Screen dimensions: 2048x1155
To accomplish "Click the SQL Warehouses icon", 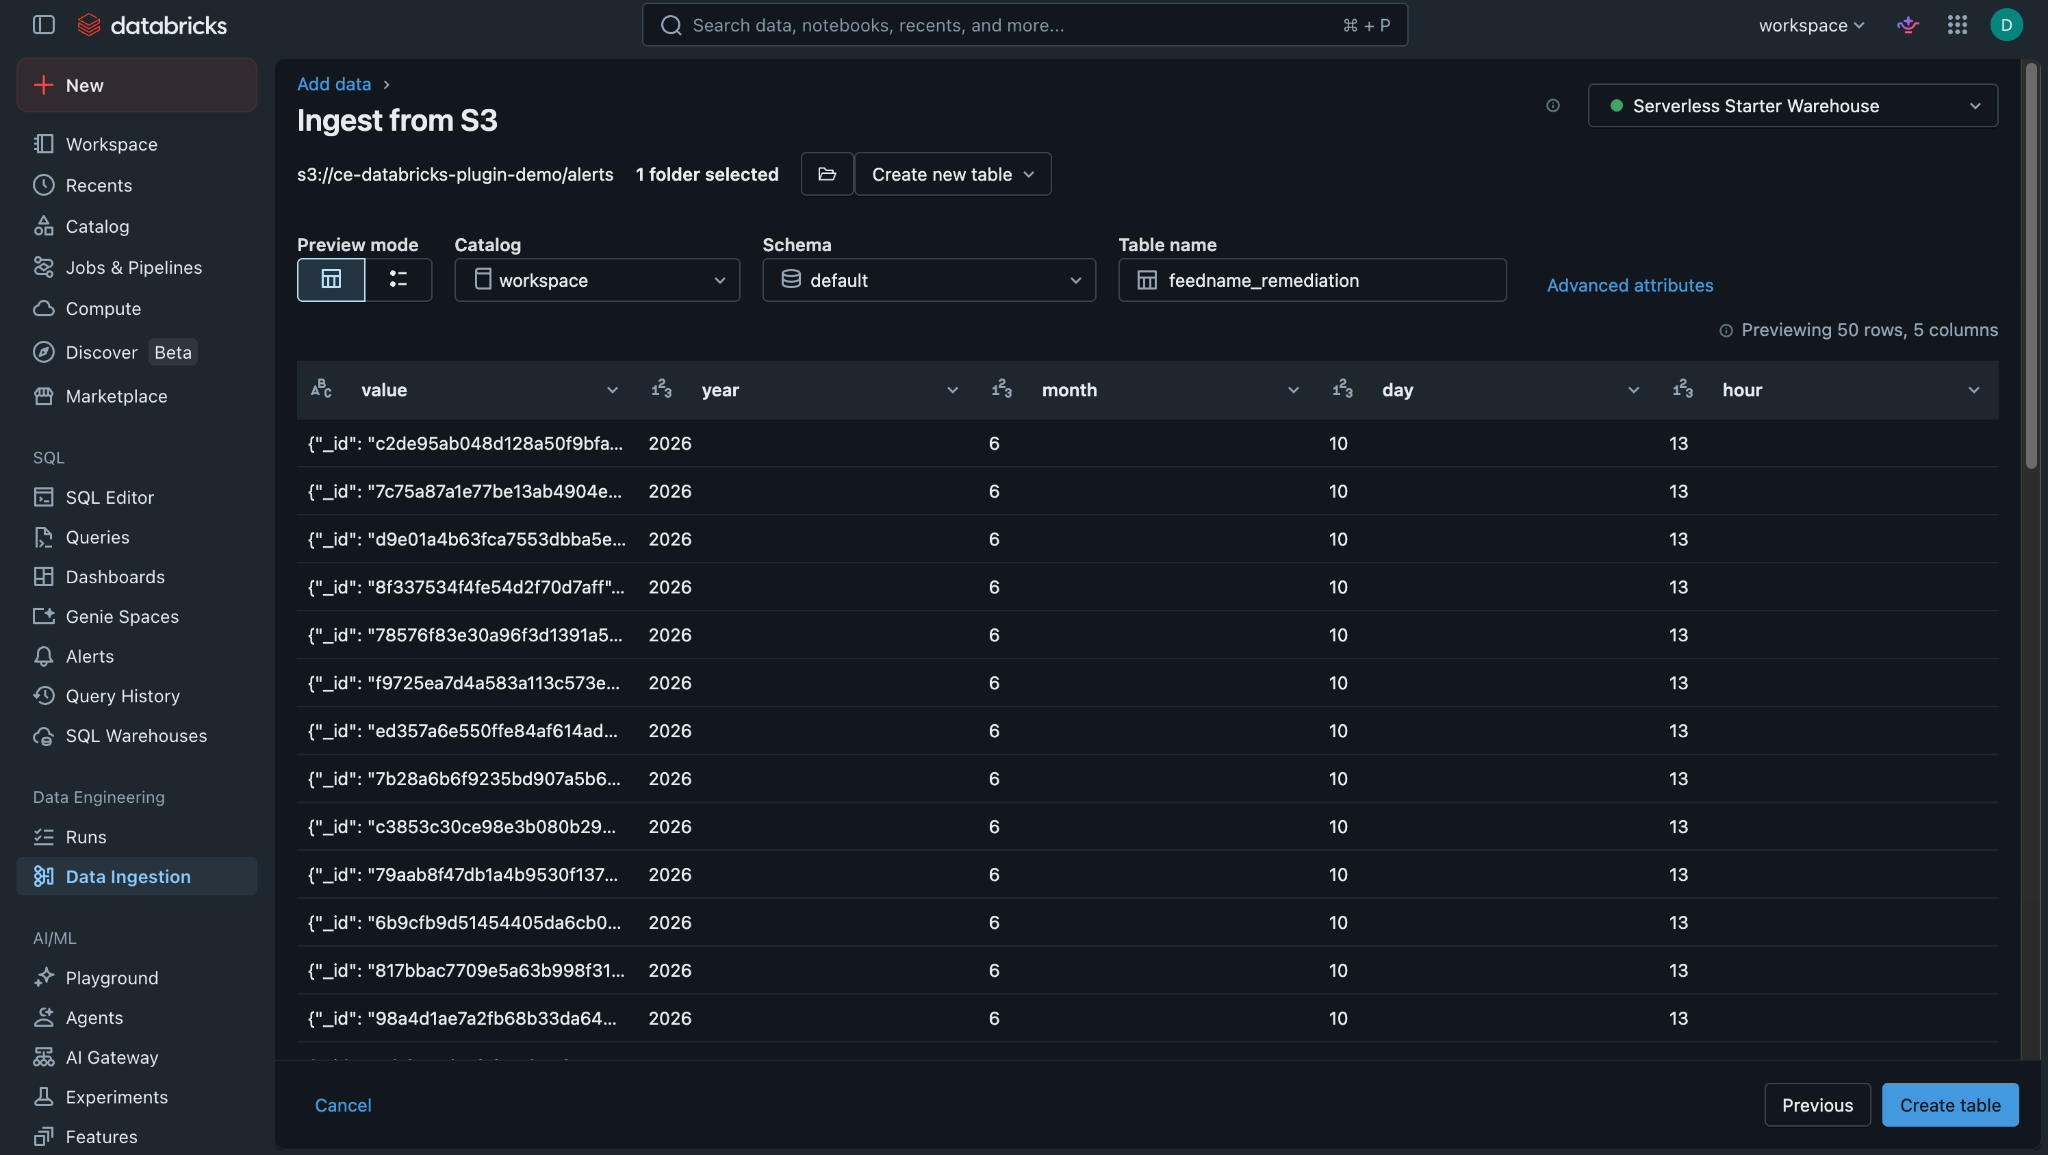I will (44, 736).
